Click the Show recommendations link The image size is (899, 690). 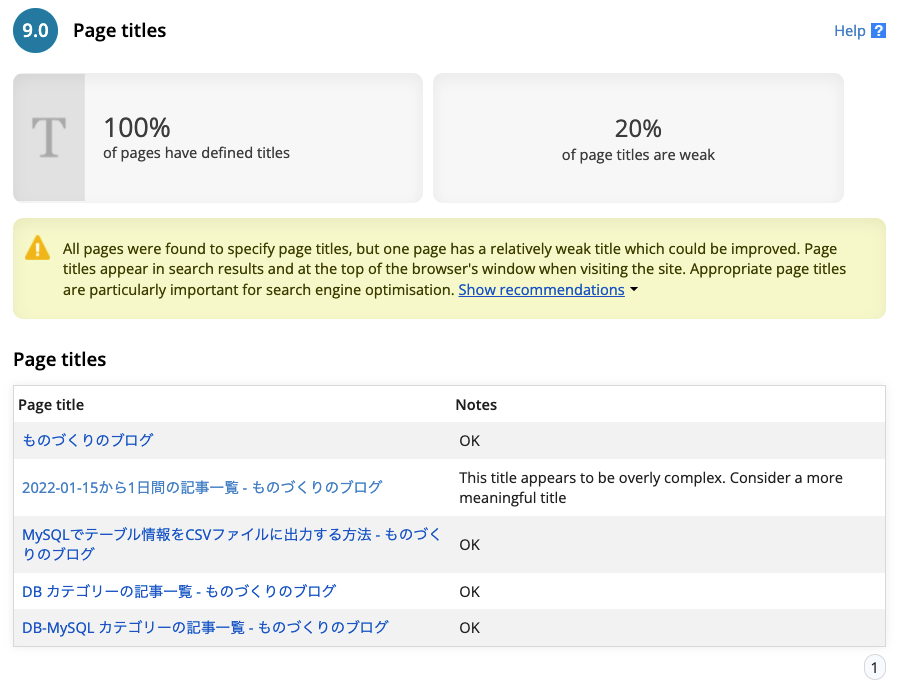click(x=541, y=290)
